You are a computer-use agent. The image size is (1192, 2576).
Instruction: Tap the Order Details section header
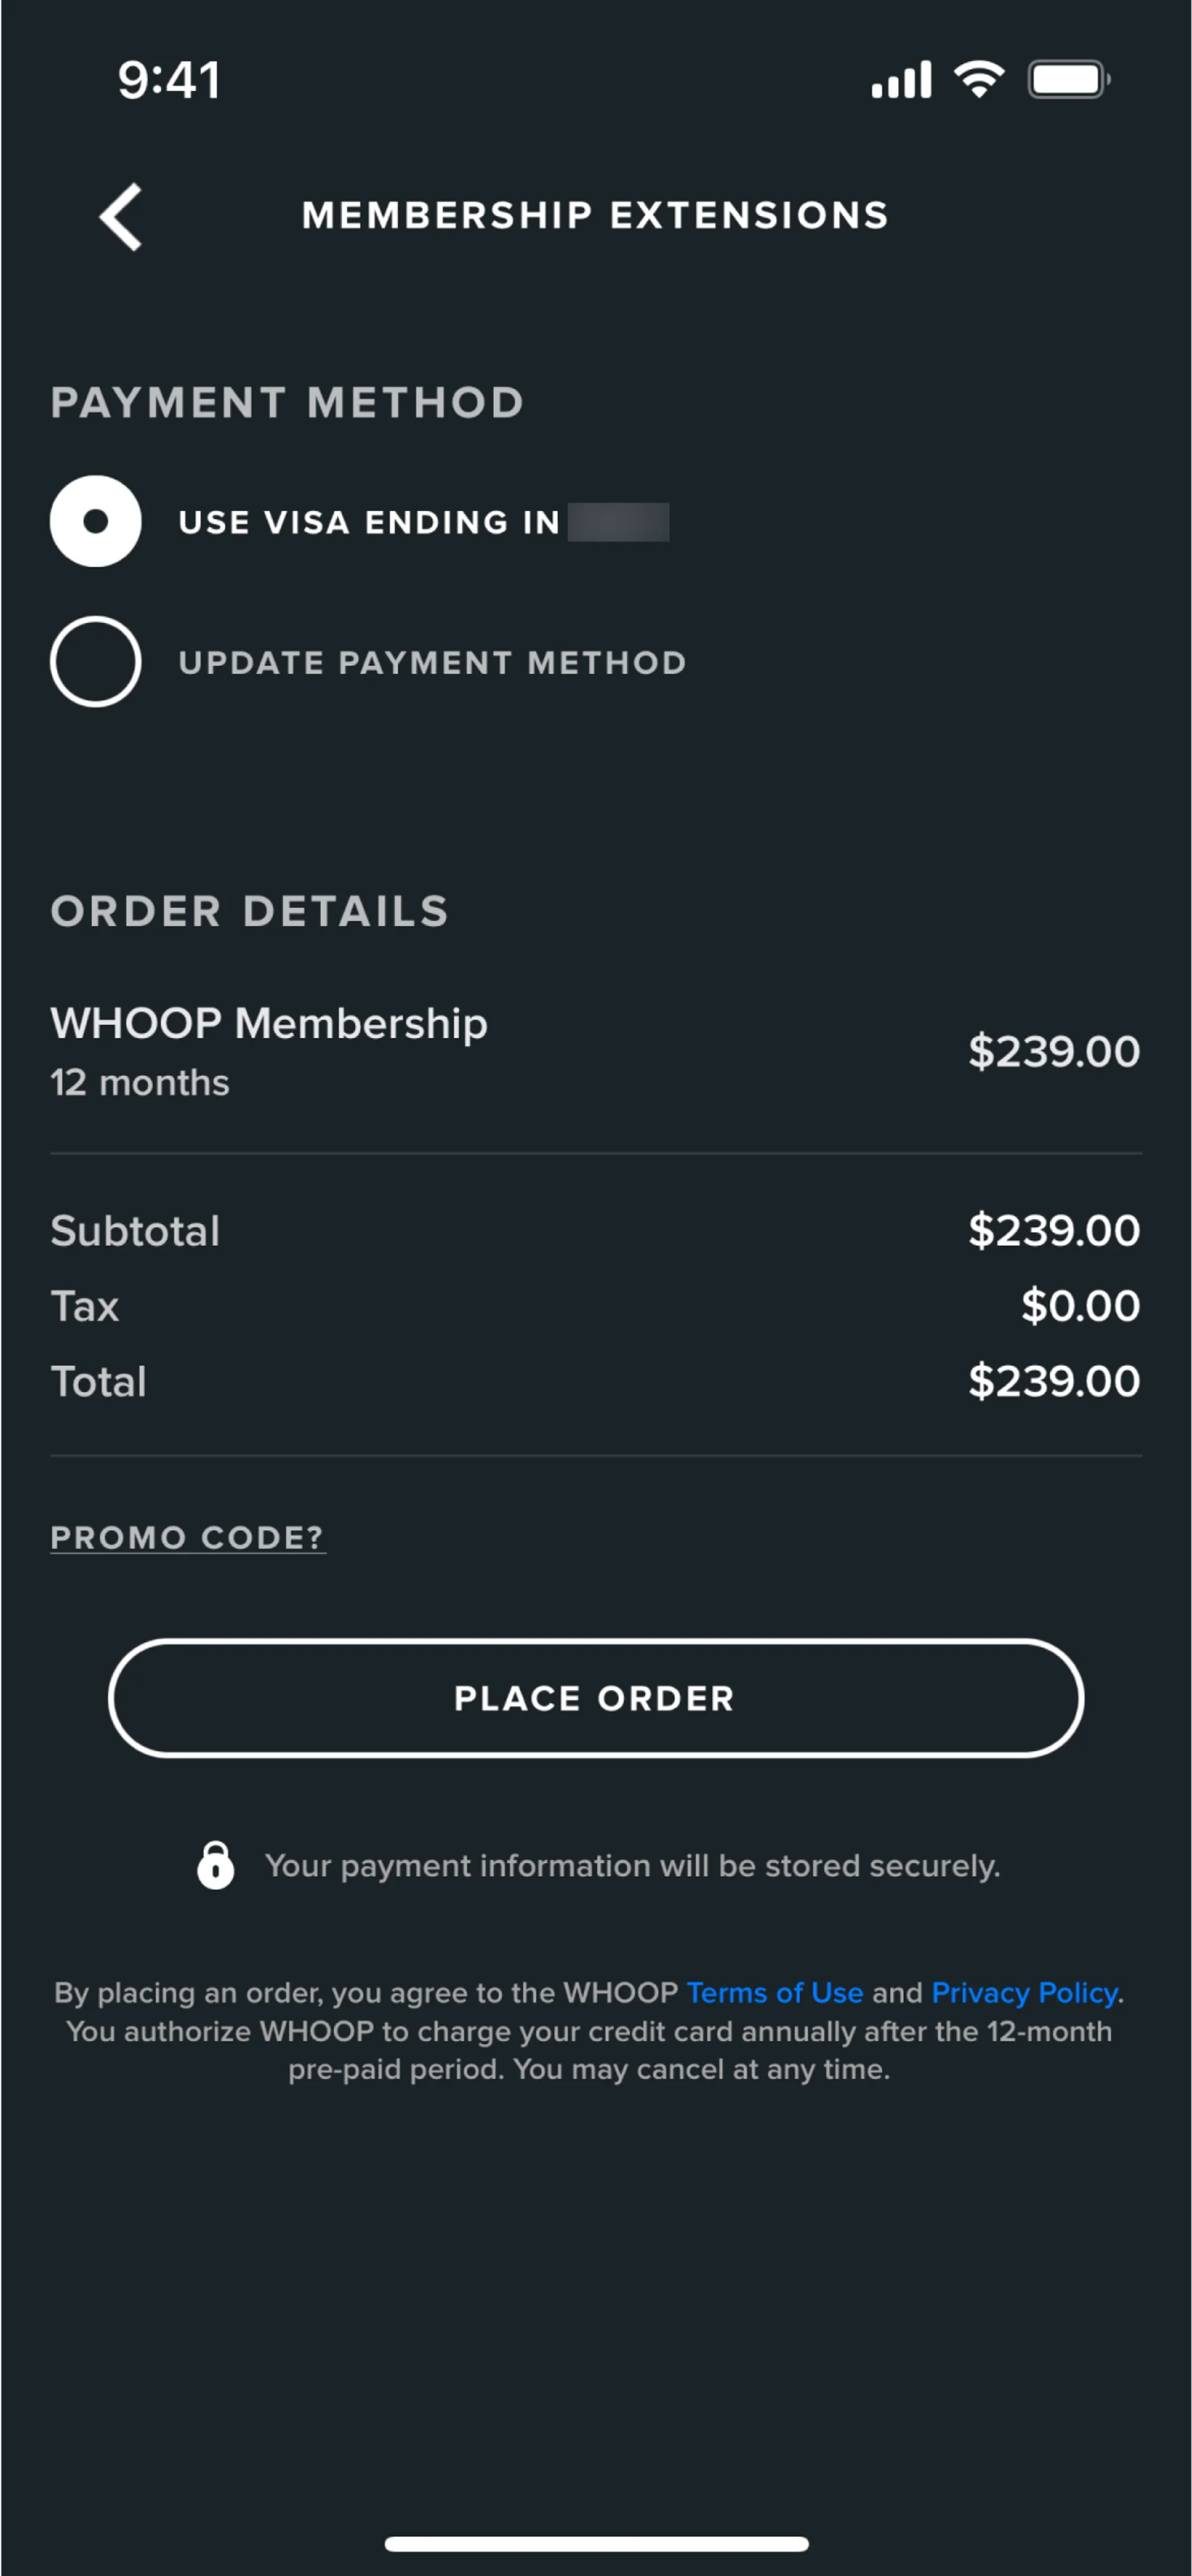[x=249, y=911]
